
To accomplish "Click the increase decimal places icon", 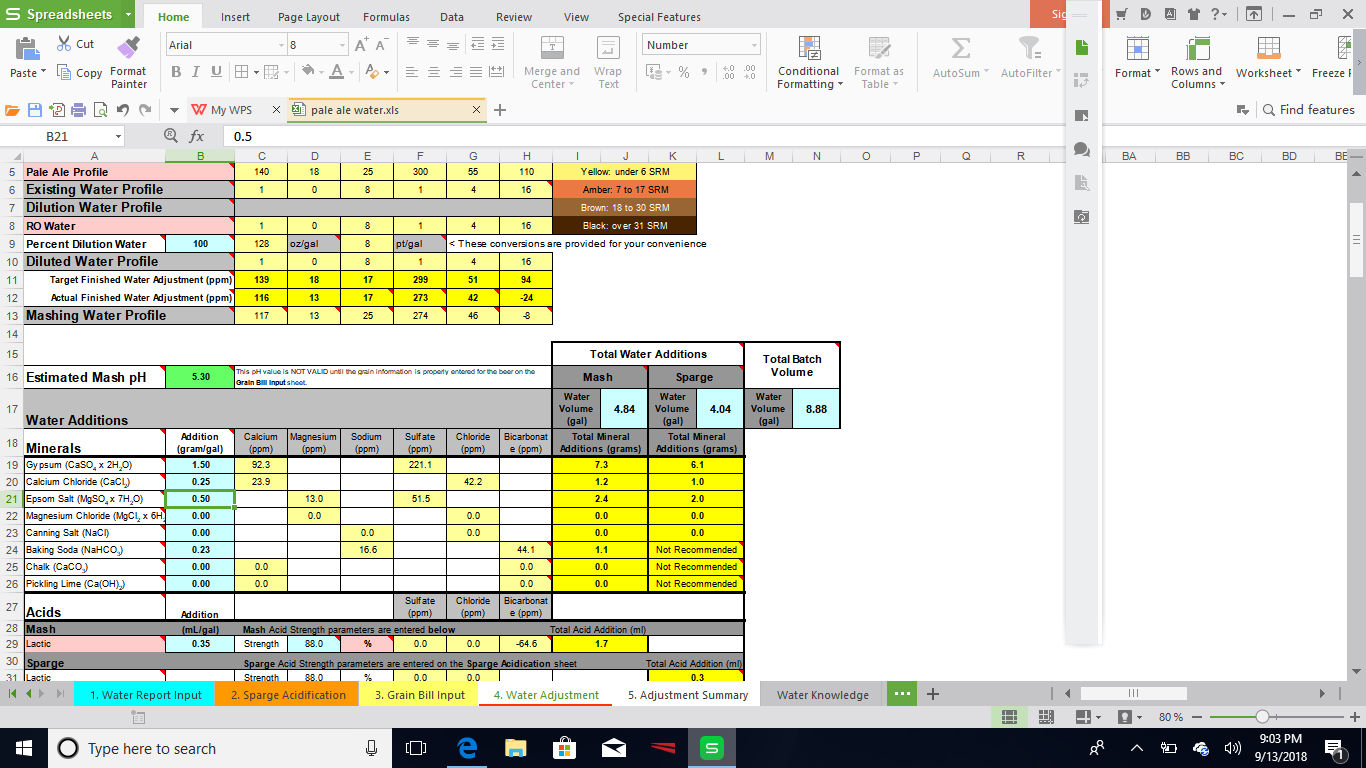I will click(x=728, y=72).
